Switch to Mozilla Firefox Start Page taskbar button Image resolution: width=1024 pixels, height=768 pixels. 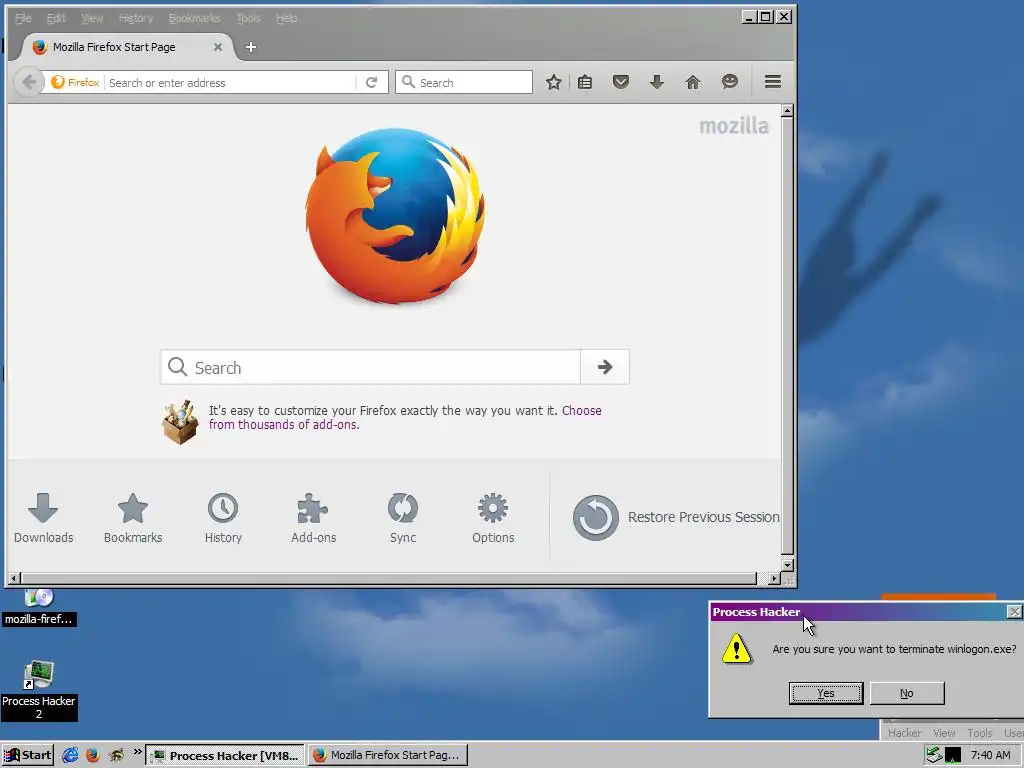(x=388, y=755)
